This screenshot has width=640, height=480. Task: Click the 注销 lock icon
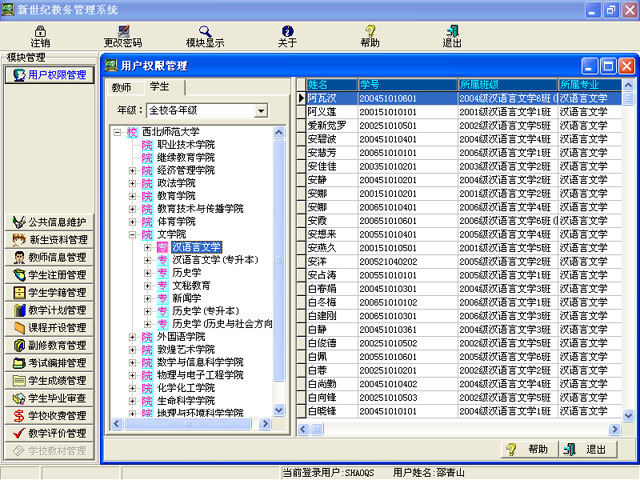40,31
